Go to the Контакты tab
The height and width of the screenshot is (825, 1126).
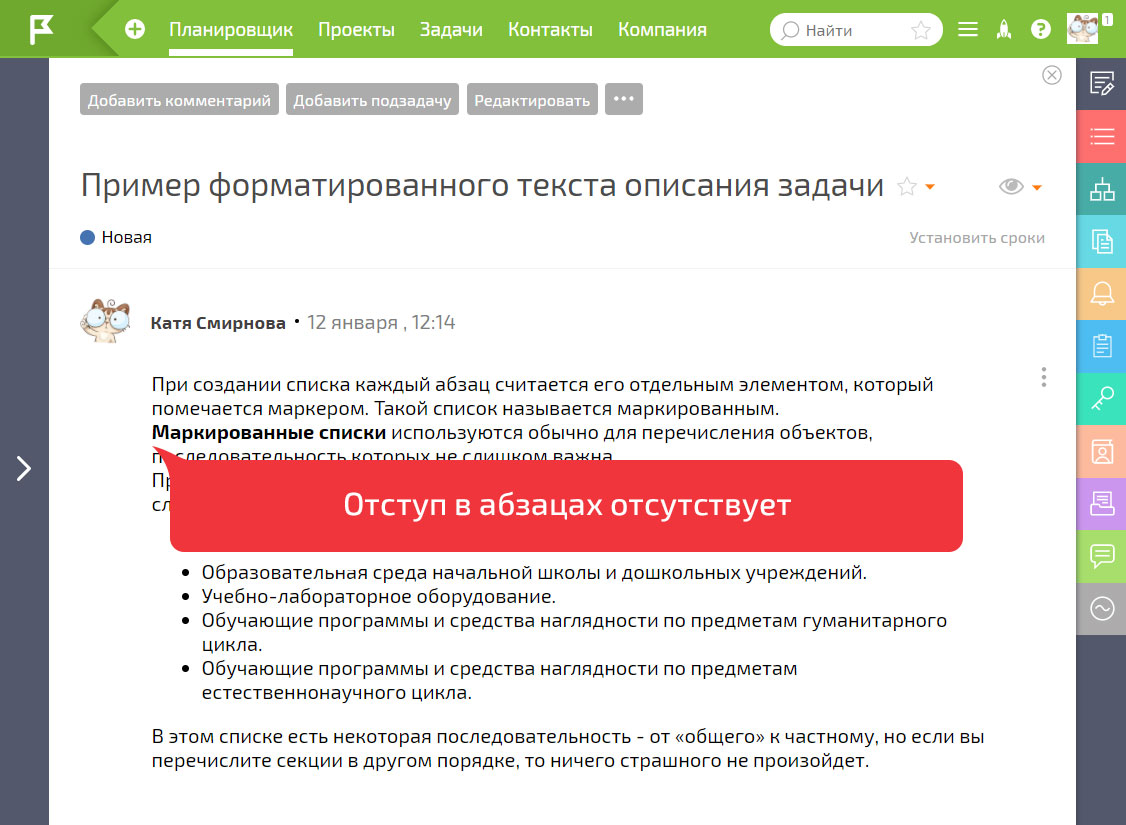click(x=550, y=29)
